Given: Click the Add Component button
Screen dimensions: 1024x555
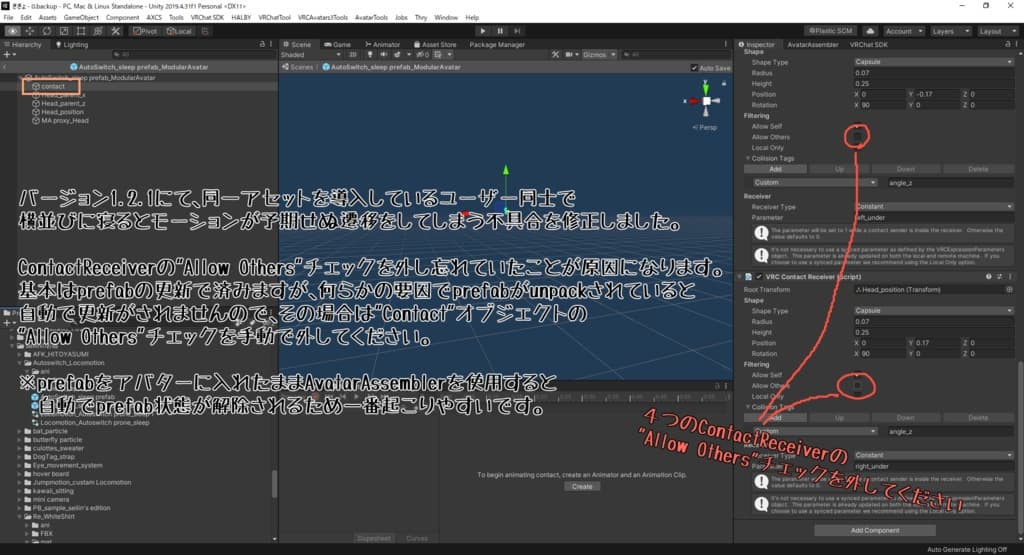Looking at the screenshot, I should tap(875, 530).
